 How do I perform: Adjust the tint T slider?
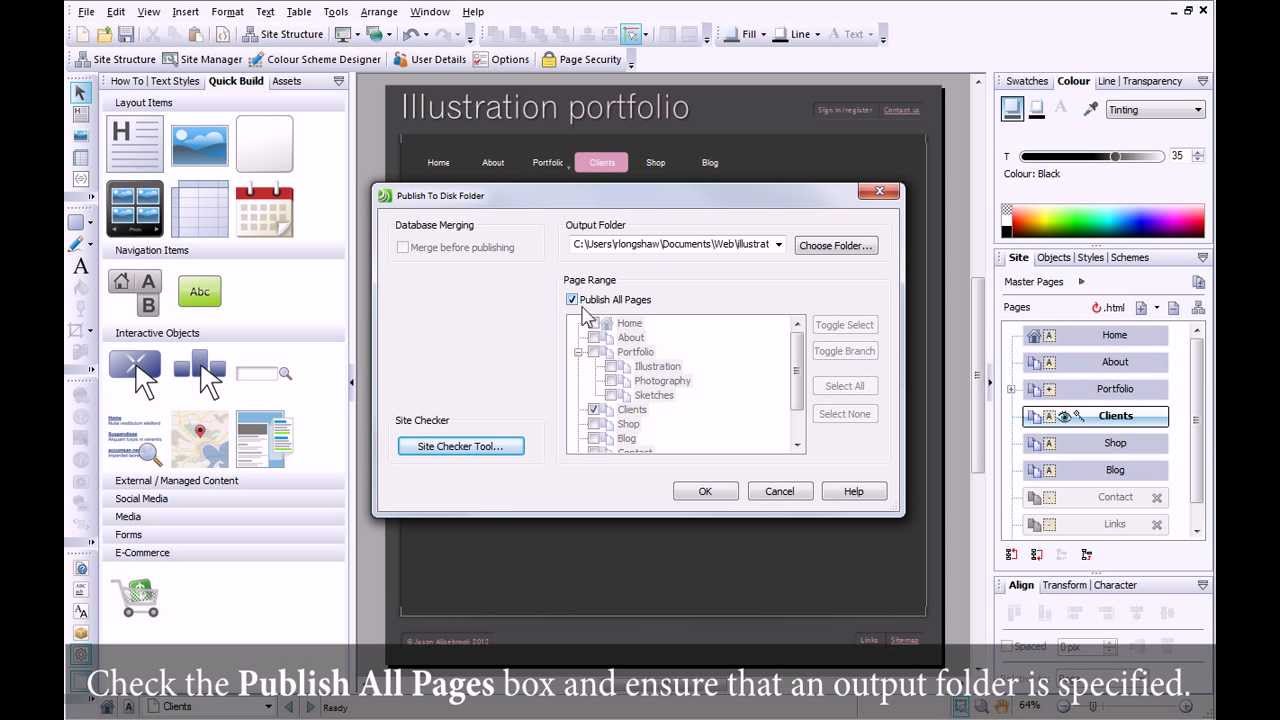pyautogui.click(x=1115, y=157)
